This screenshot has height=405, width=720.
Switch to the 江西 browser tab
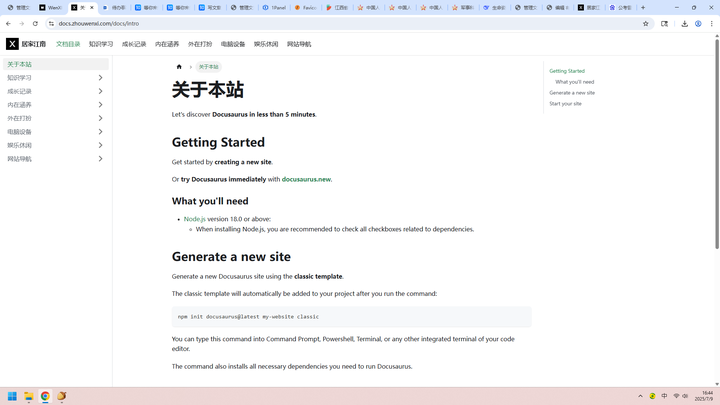click(337, 7)
